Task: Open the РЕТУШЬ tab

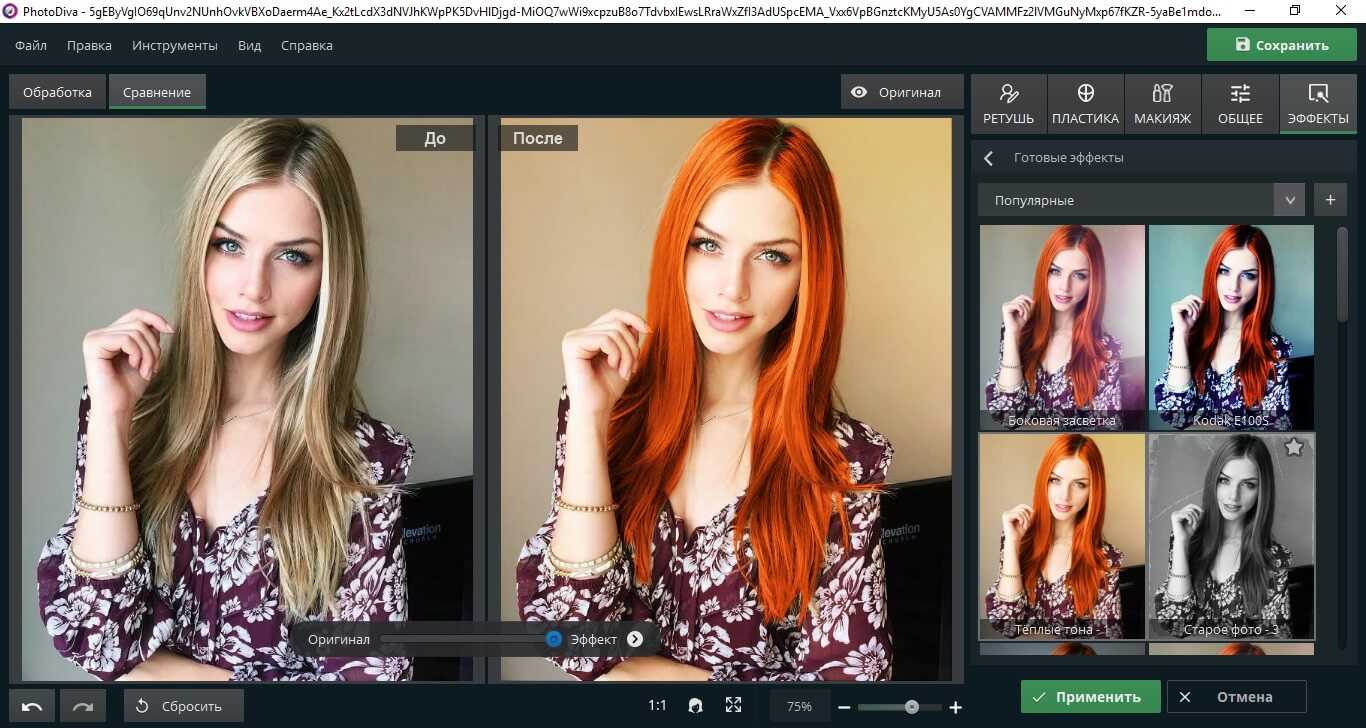Action: pyautogui.click(x=1008, y=104)
